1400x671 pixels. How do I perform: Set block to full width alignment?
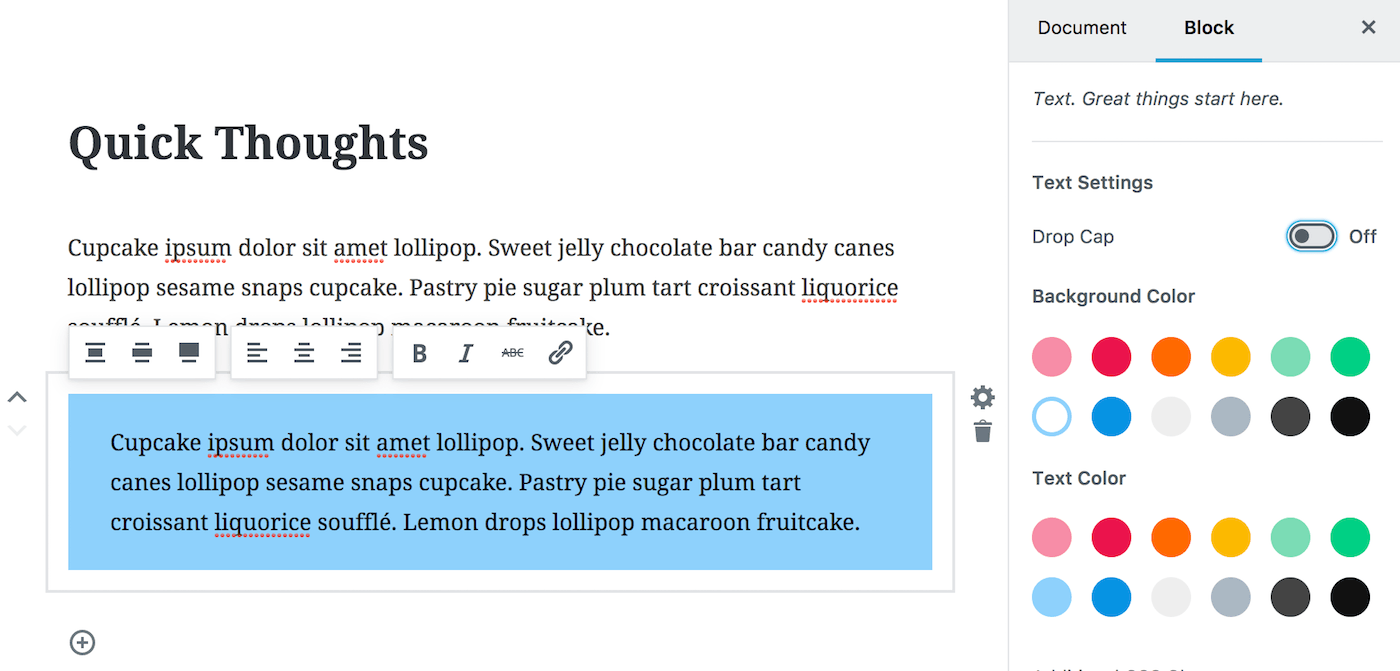coord(189,353)
